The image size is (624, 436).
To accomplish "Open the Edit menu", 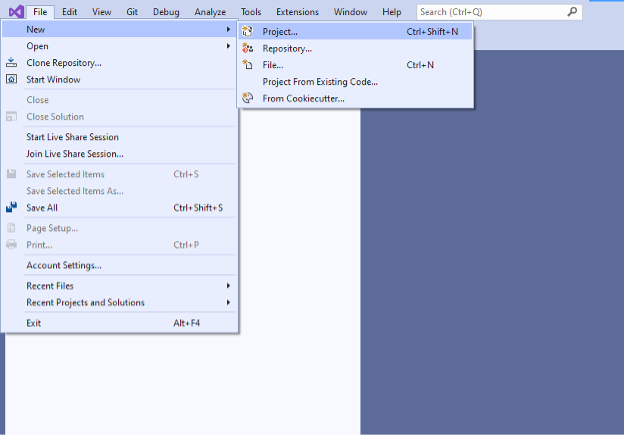I will [x=69, y=12].
